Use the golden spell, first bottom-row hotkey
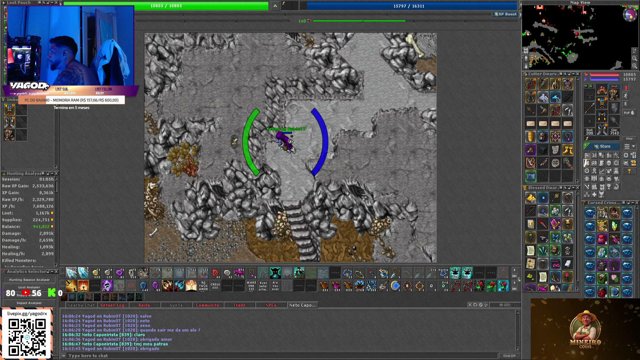Screen dimensions: 640x360 click(71, 285)
